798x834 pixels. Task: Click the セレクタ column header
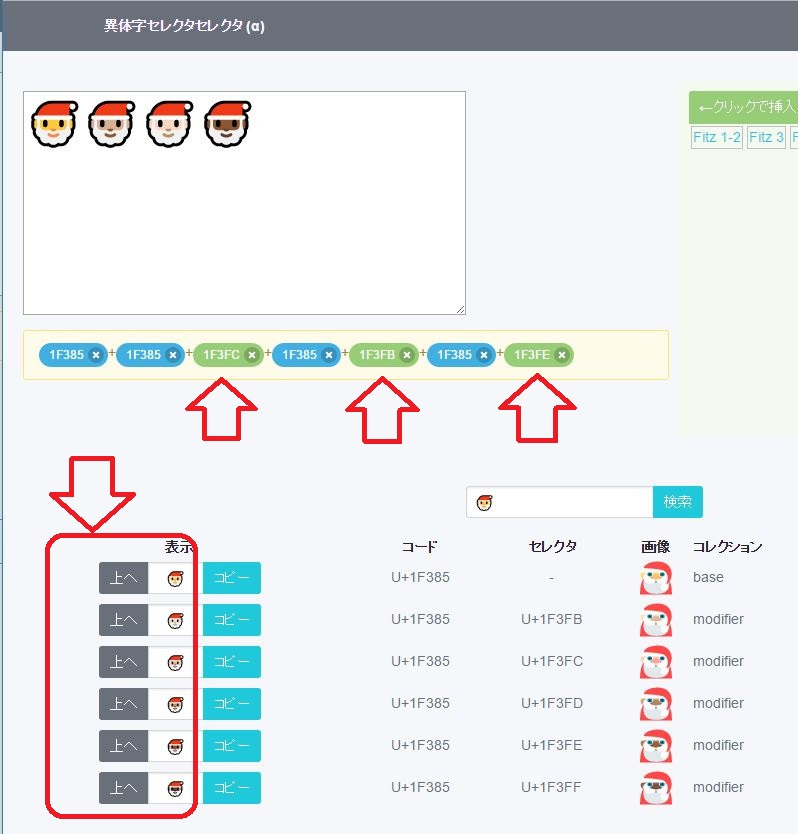(x=553, y=547)
